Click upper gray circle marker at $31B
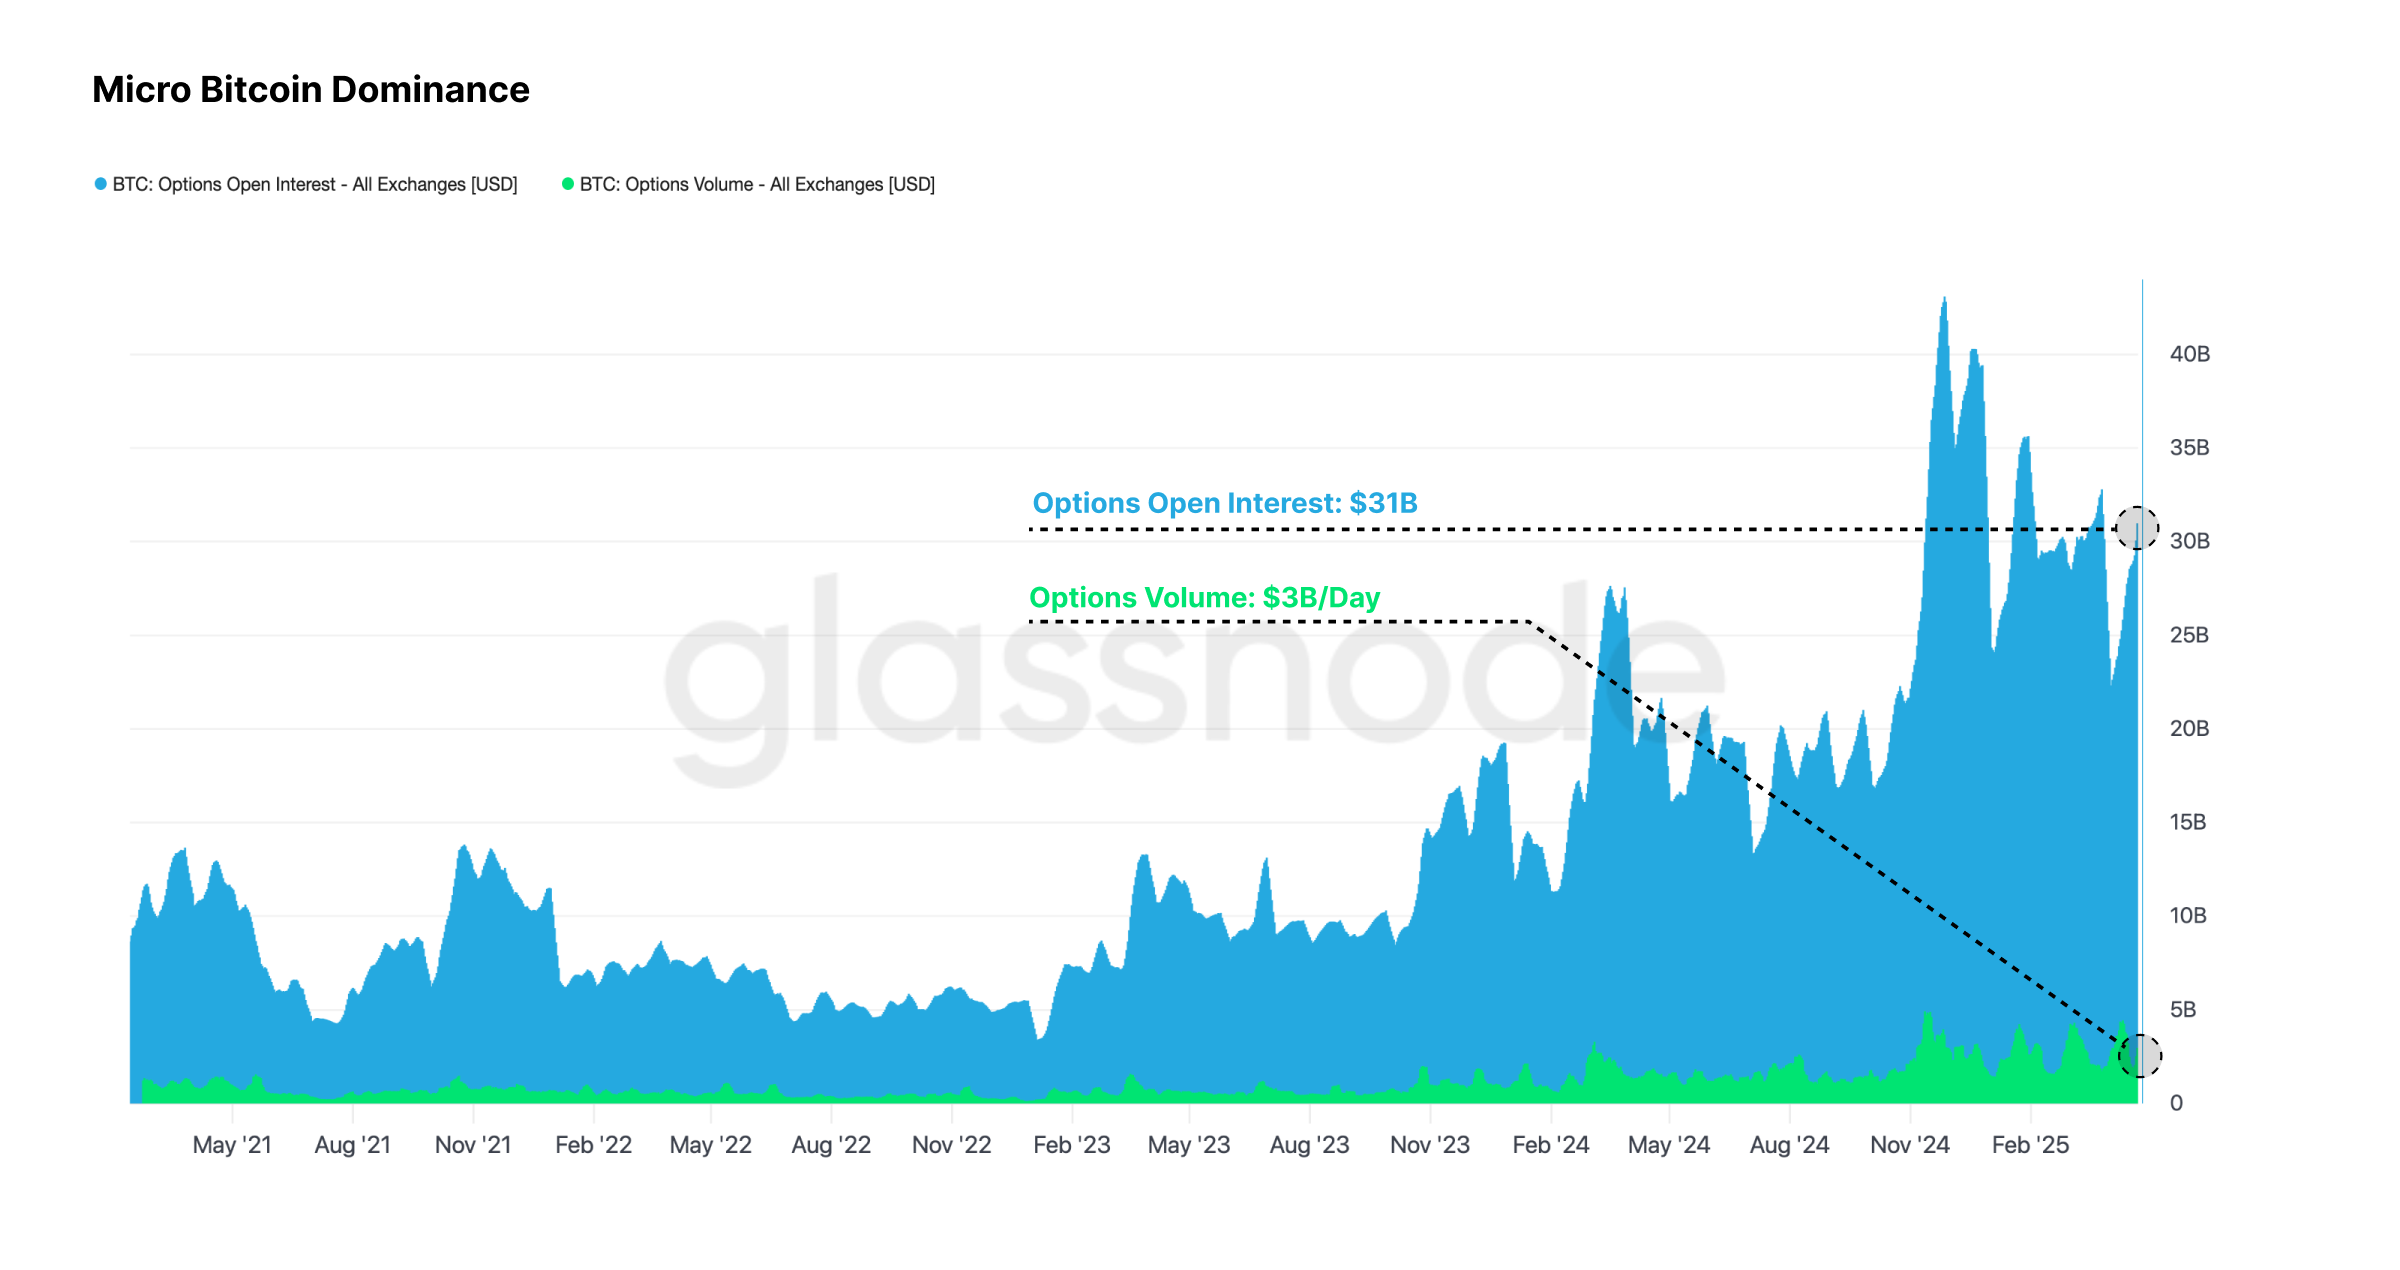2400x1270 pixels. pos(2137,528)
